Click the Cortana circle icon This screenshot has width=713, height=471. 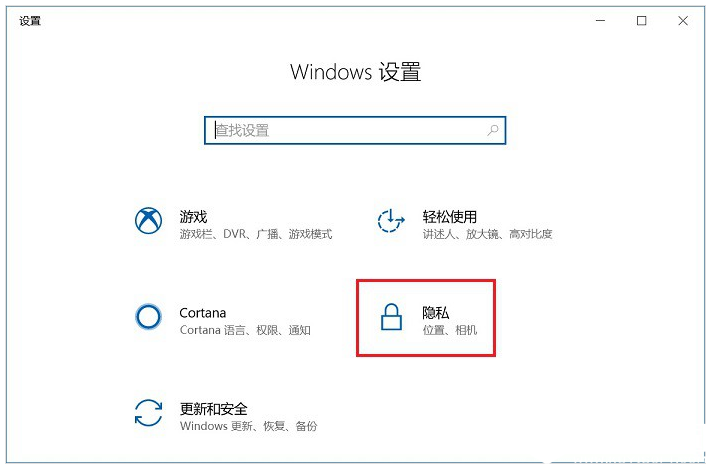[149, 316]
